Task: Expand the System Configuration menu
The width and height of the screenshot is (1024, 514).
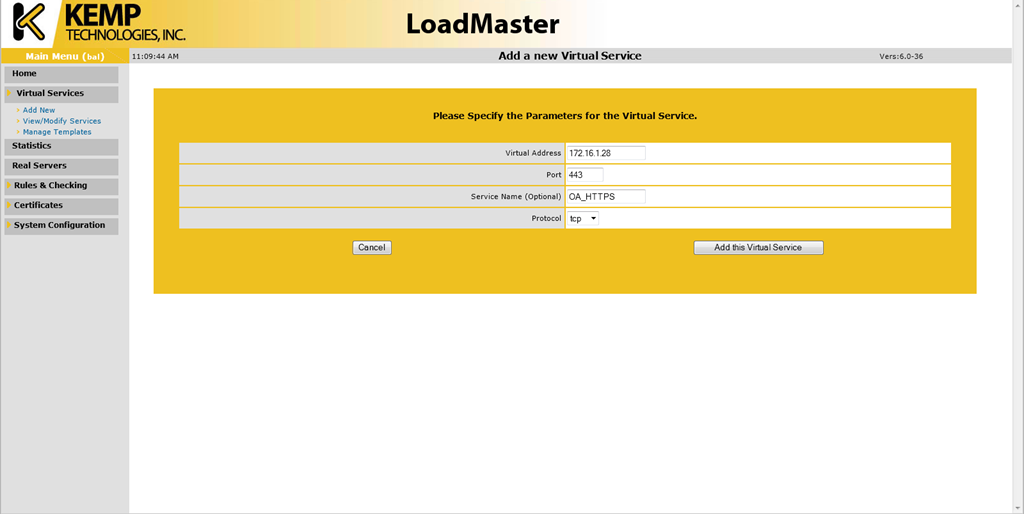Action: coord(61,225)
